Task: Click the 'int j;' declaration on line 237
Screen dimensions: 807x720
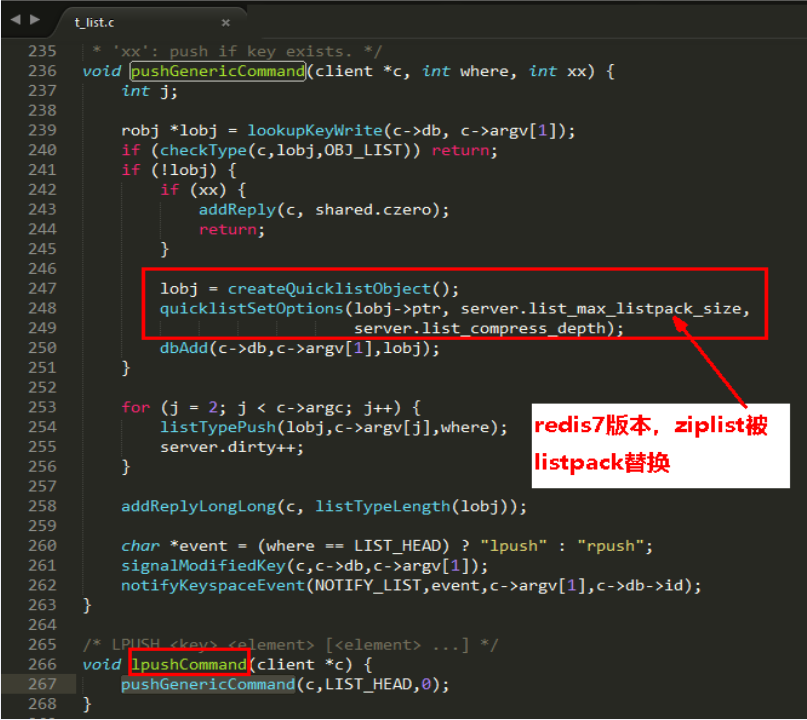Action: click(150, 91)
